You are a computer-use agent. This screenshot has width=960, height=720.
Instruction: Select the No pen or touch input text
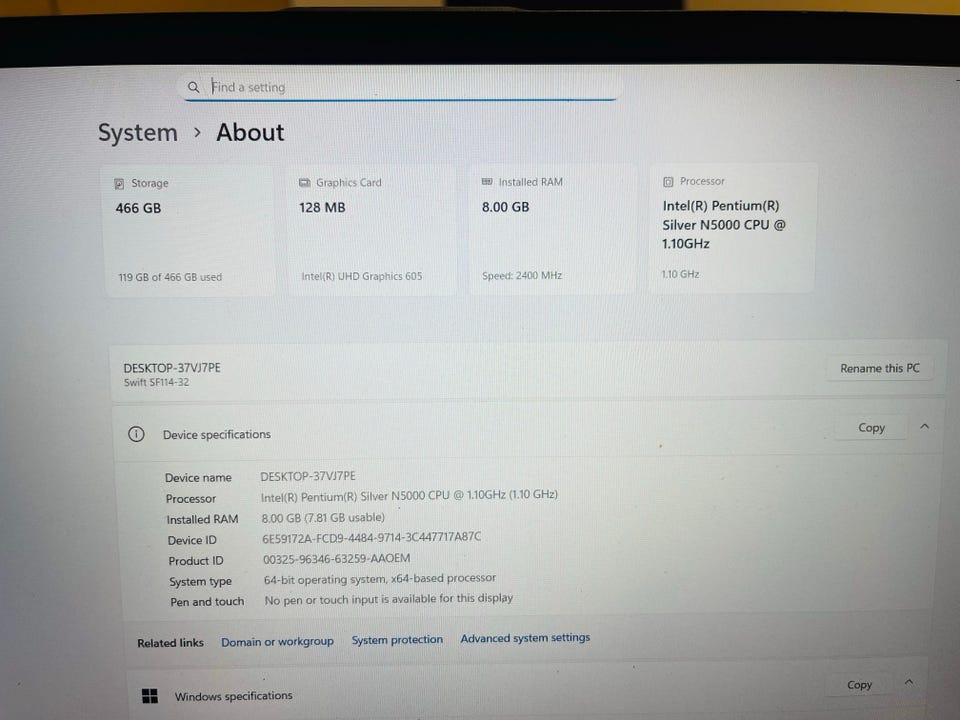(x=389, y=599)
